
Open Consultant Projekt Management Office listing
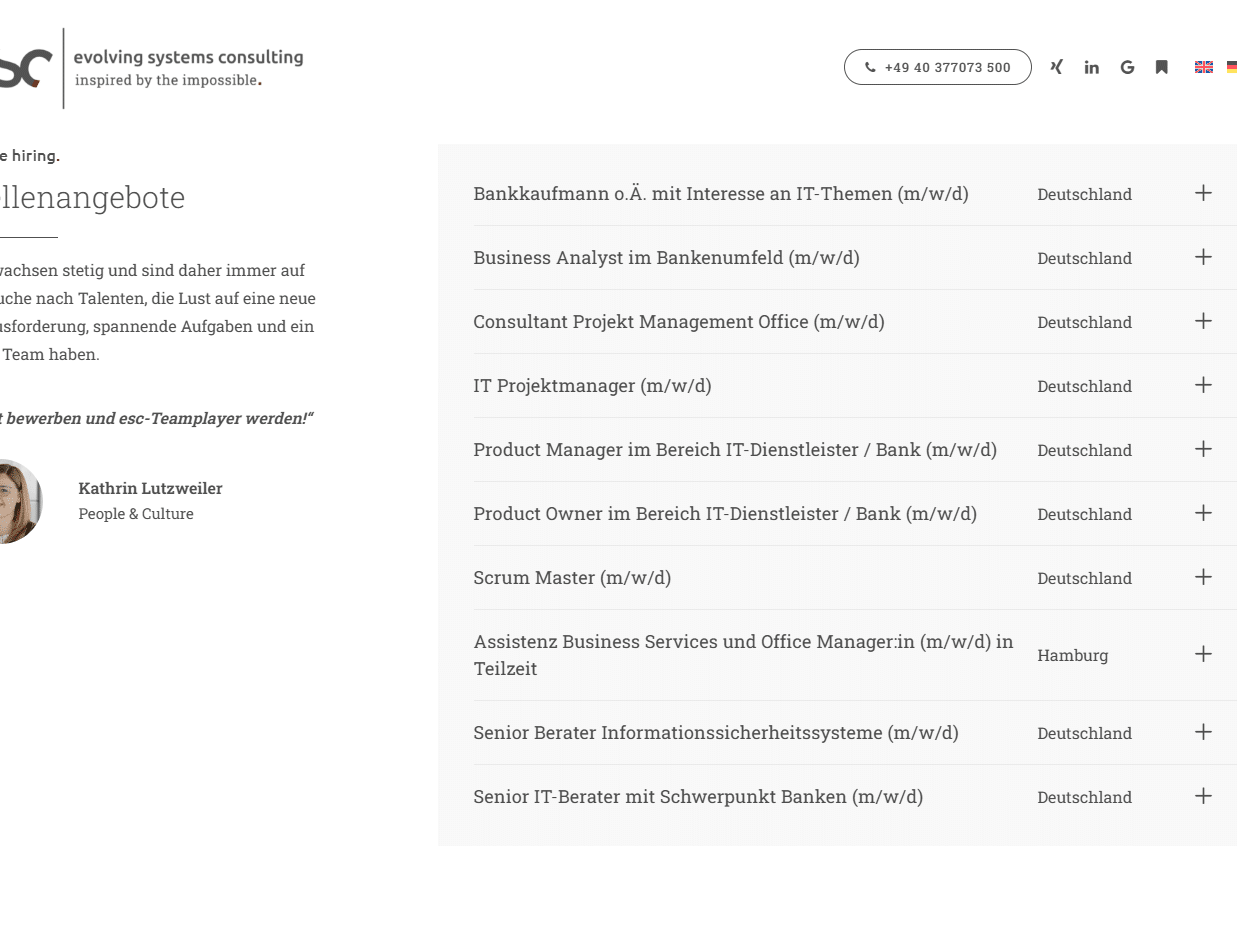click(678, 322)
